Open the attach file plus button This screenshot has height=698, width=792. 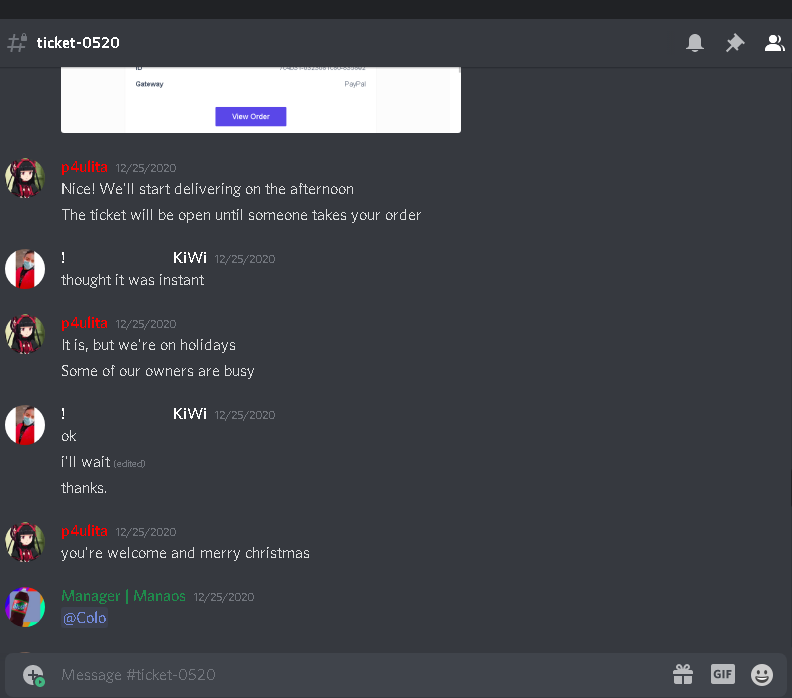pyautogui.click(x=33, y=675)
